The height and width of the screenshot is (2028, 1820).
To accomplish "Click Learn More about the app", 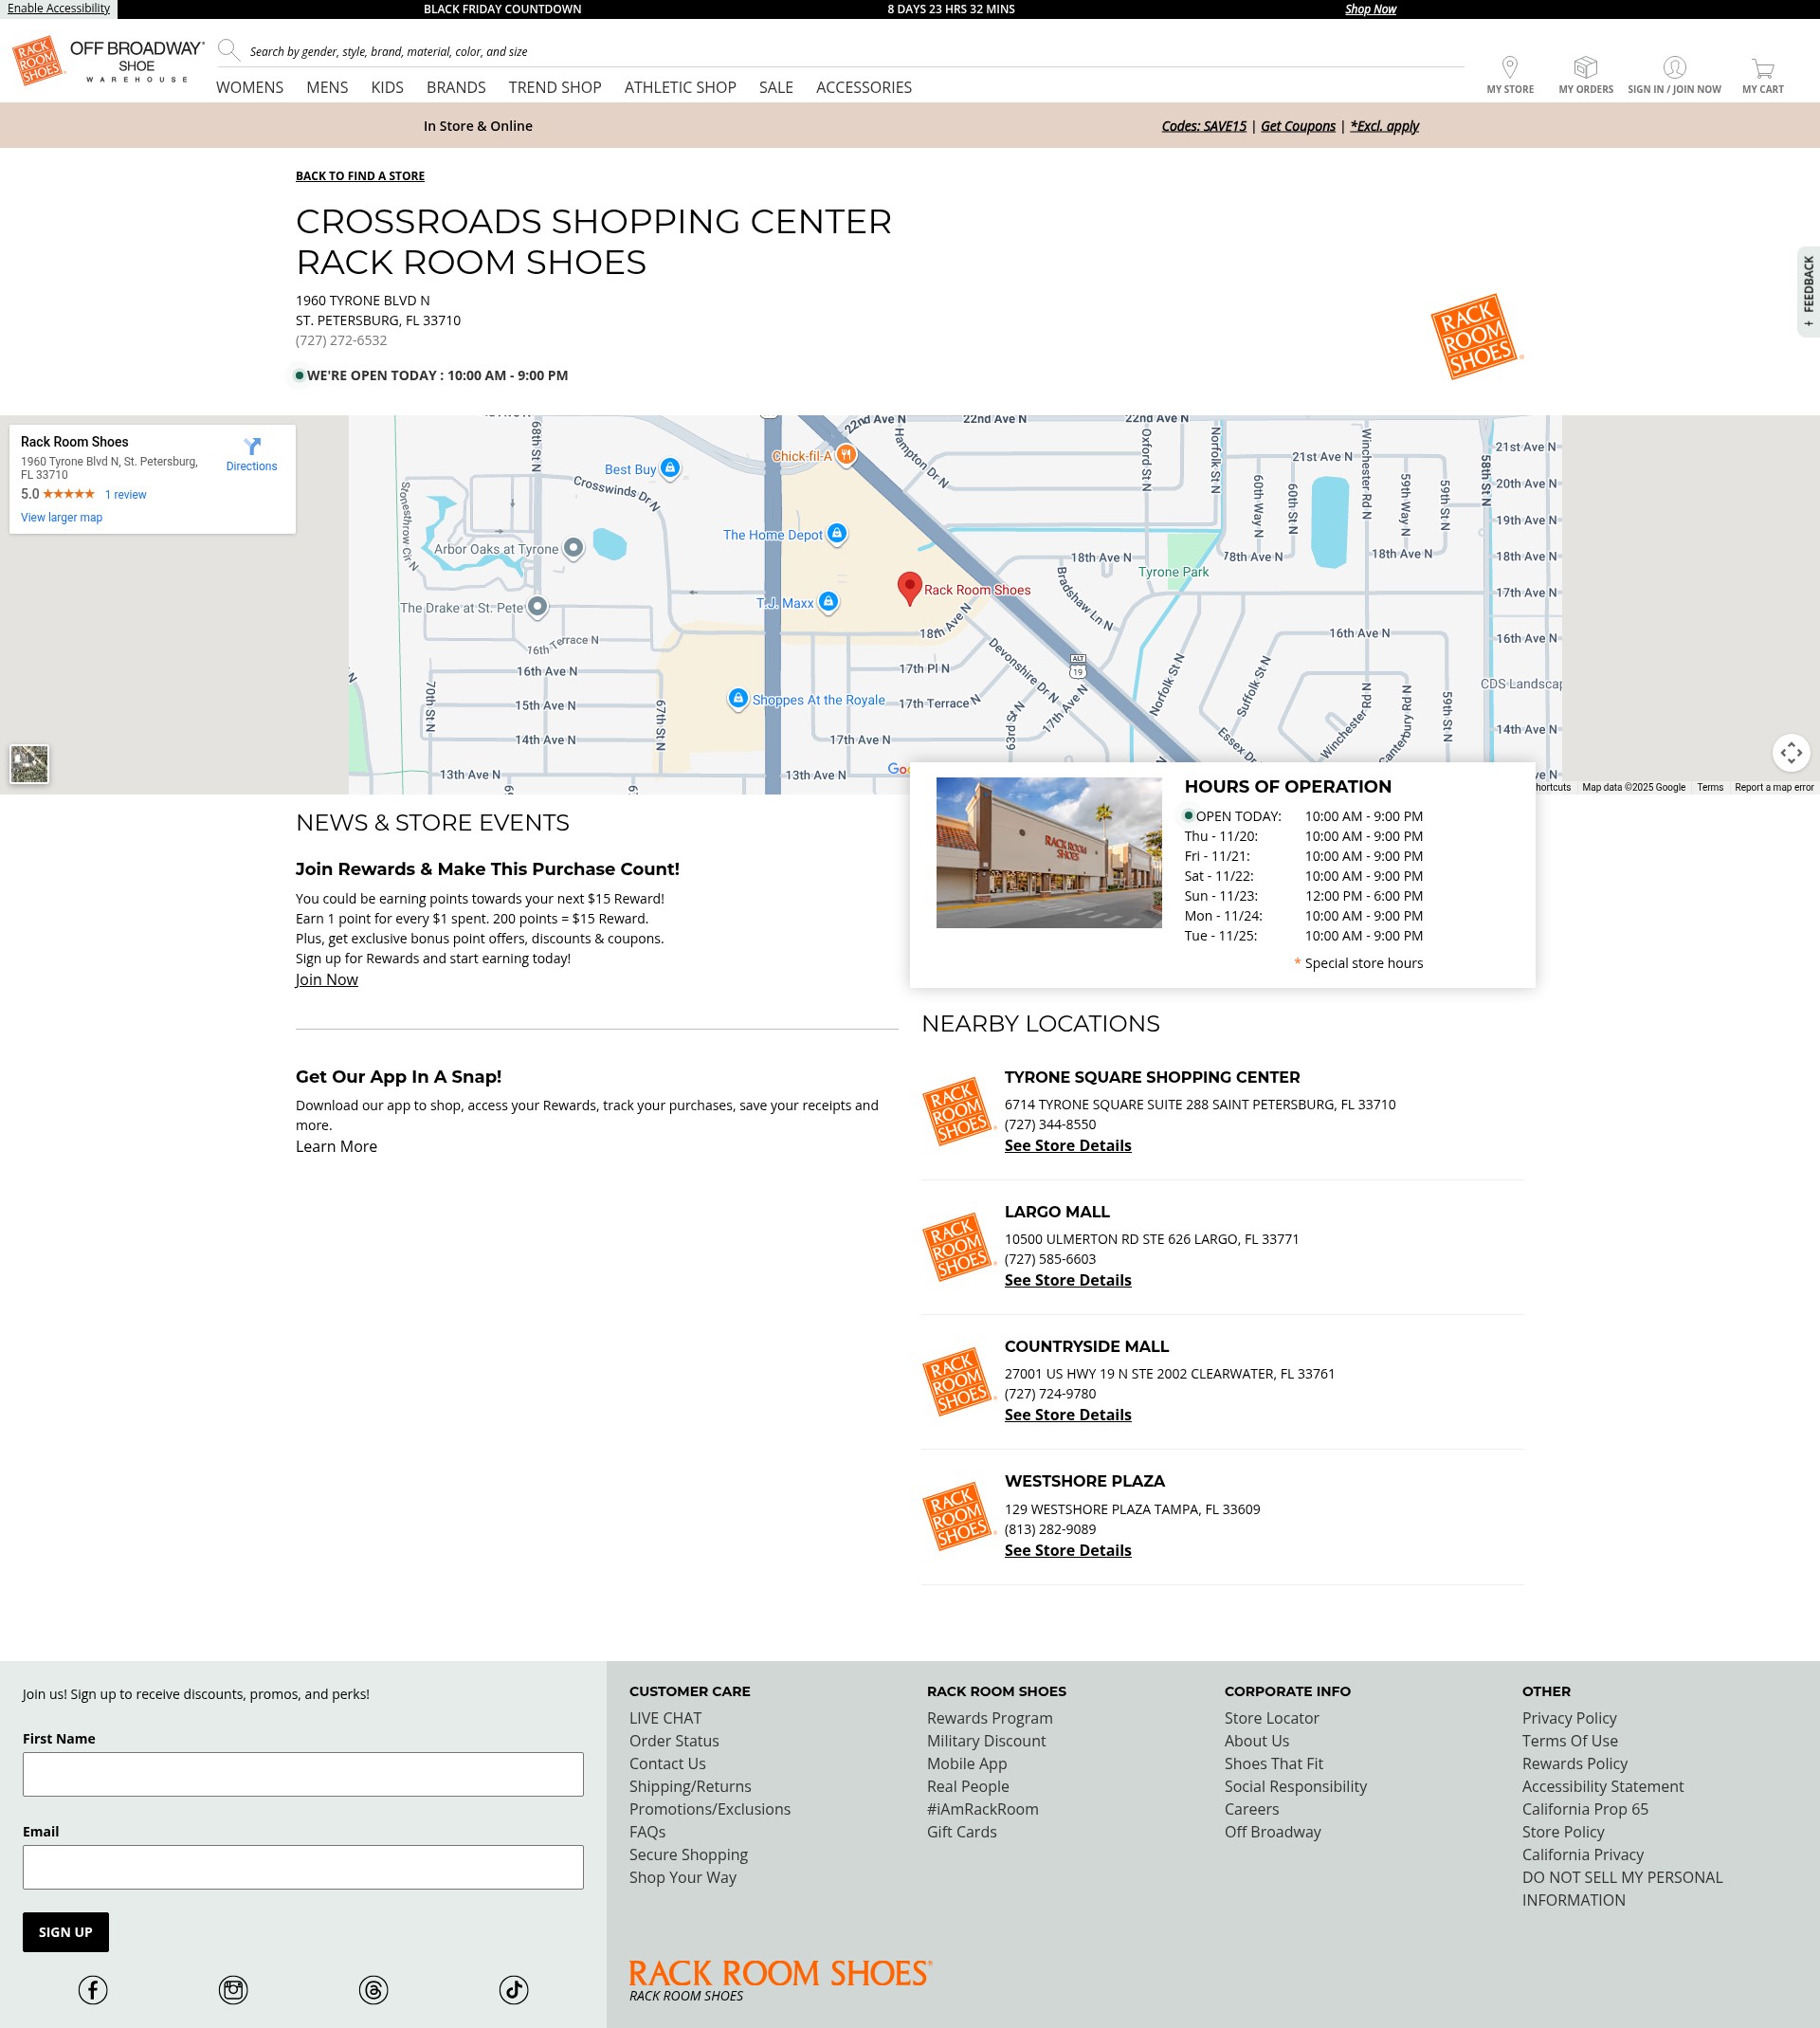I will [x=336, y=1147].
